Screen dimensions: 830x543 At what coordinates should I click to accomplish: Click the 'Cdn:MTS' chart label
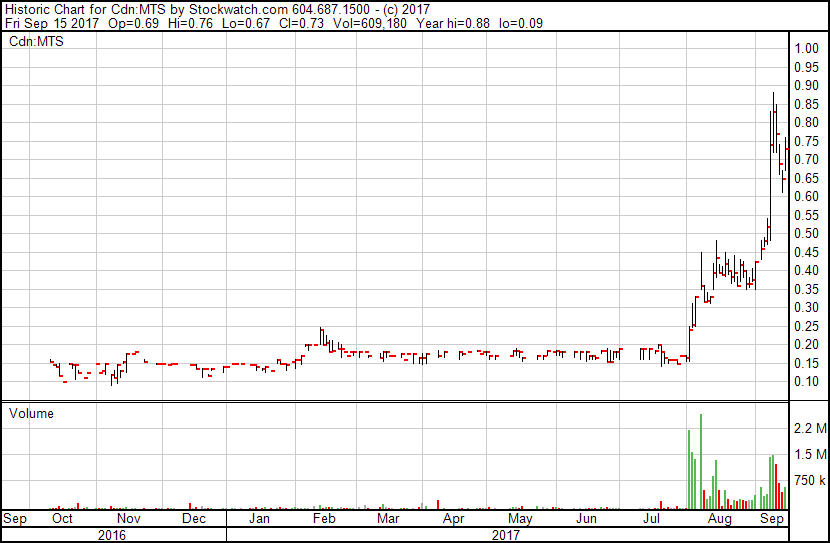[x=36, y=41]
